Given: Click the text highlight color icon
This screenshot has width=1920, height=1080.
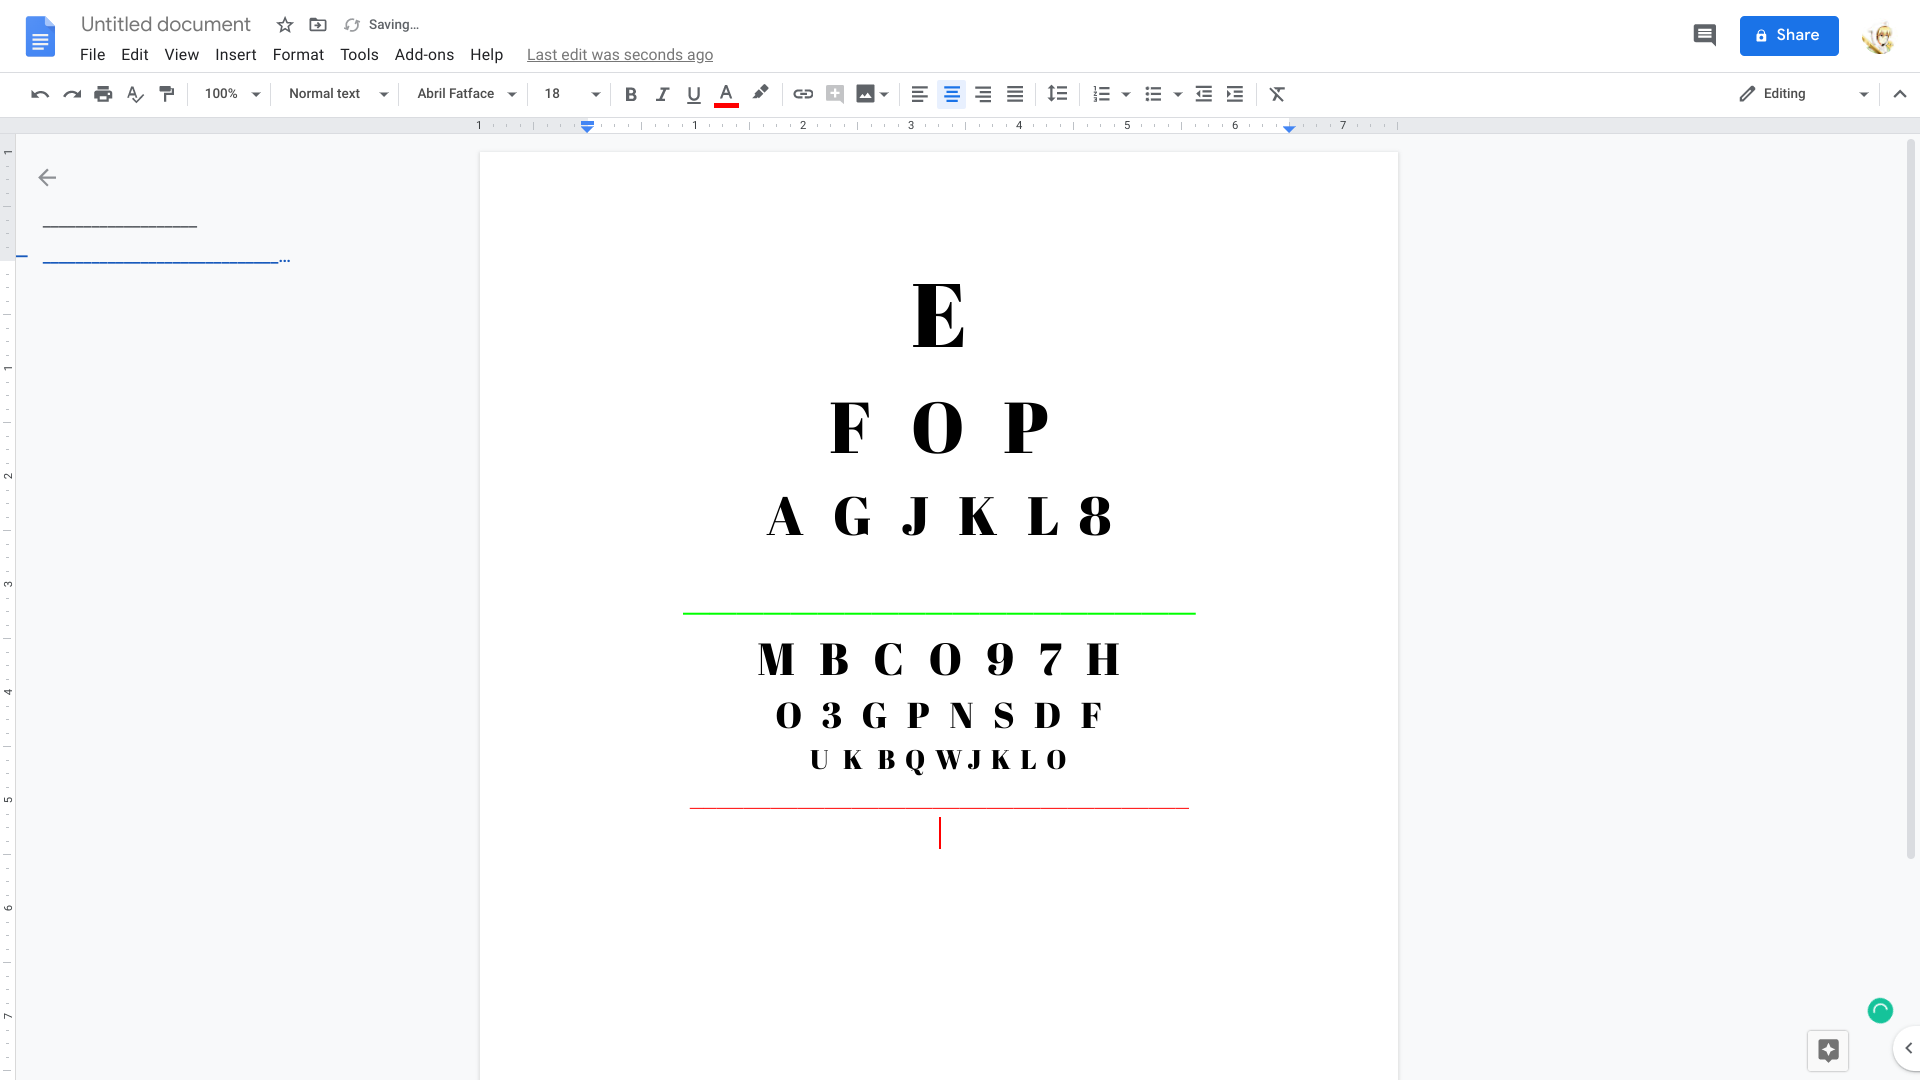Looking at the screenshot, I should tap(760, 94).
